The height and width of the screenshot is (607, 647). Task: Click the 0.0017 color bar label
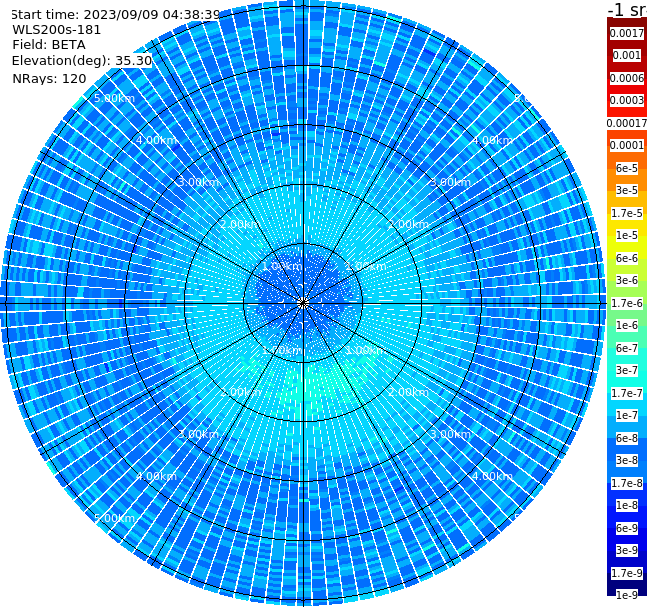point(627,33)
